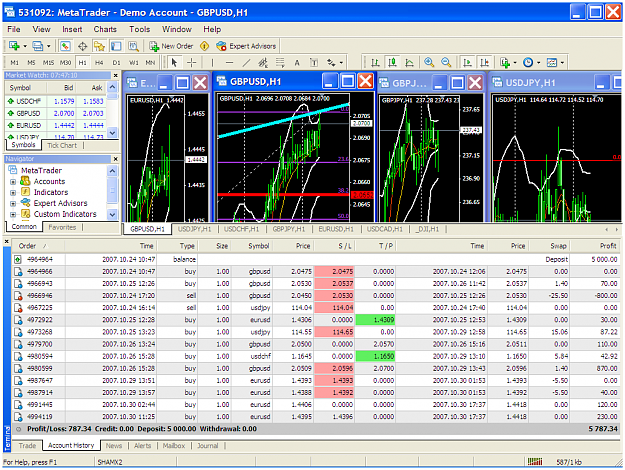625x470 pixels.
Task: Select the Text Label 'T' tool
Action: (314, 62)
